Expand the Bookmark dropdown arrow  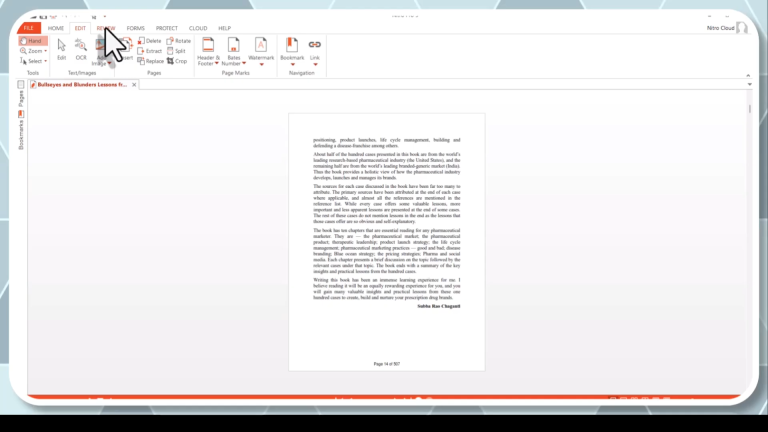pyautogui.click(x=292, y=65)
